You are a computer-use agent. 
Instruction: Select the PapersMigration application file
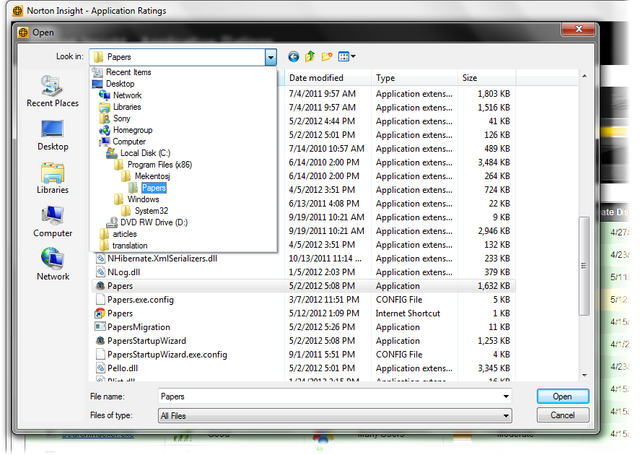pyautogui.click(x=138, y=327)
